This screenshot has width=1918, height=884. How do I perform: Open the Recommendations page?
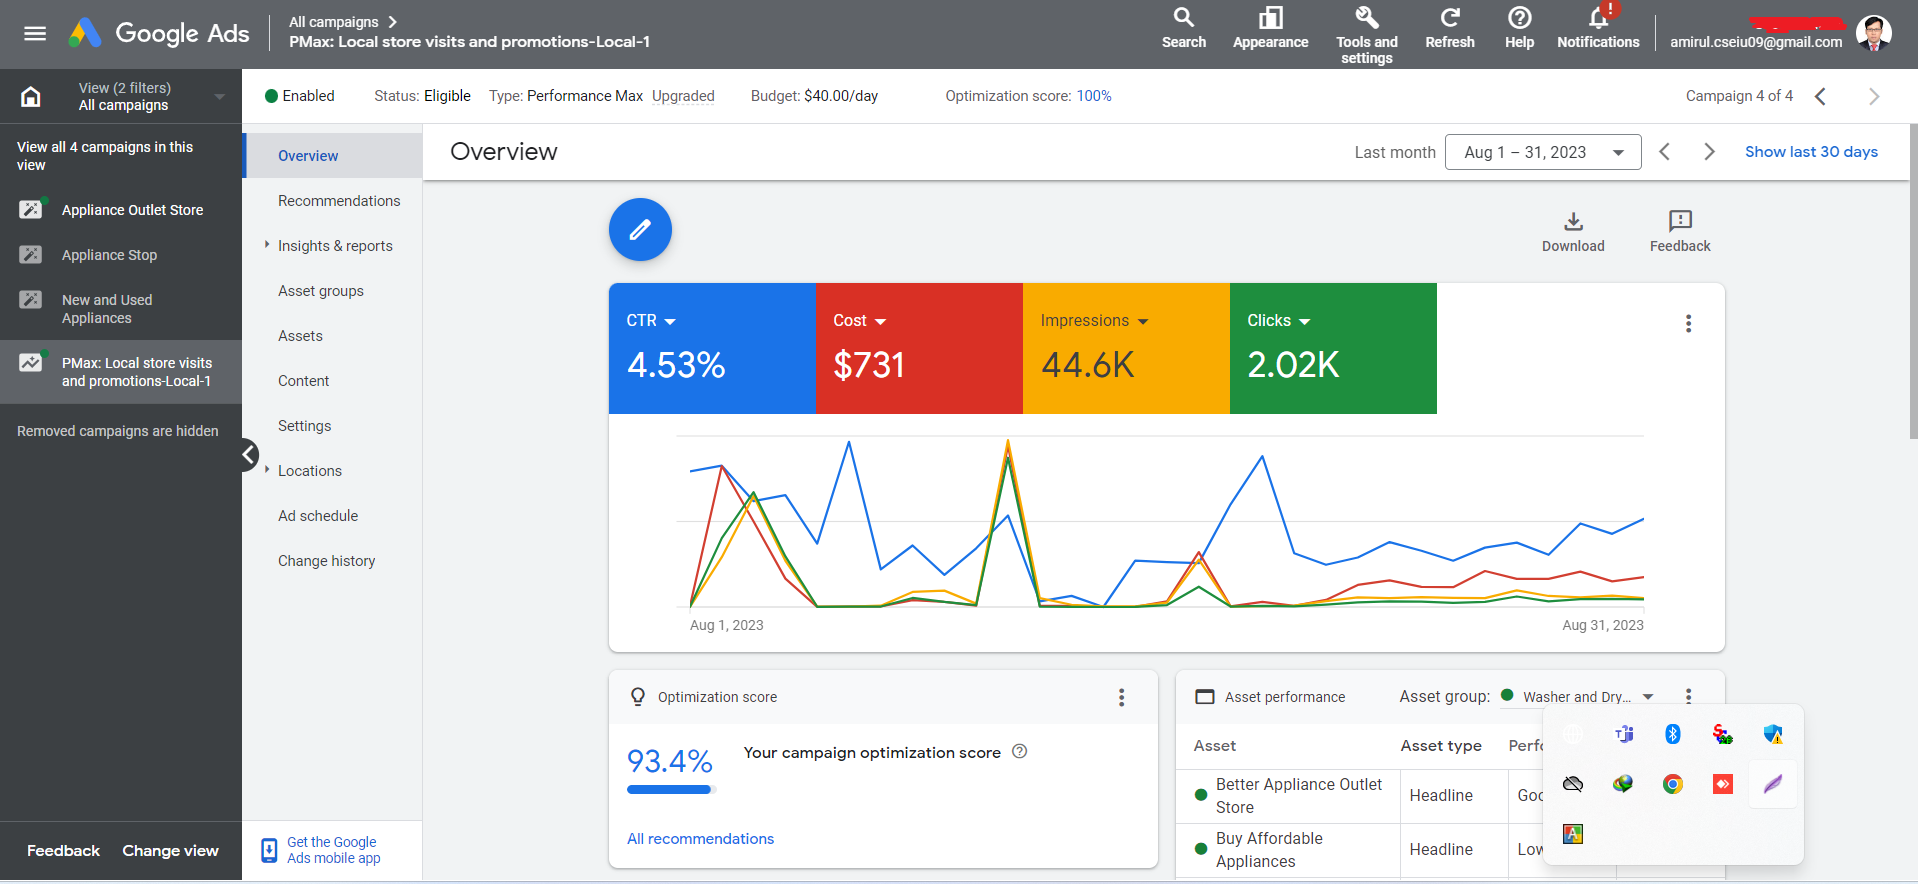[339, 201]
